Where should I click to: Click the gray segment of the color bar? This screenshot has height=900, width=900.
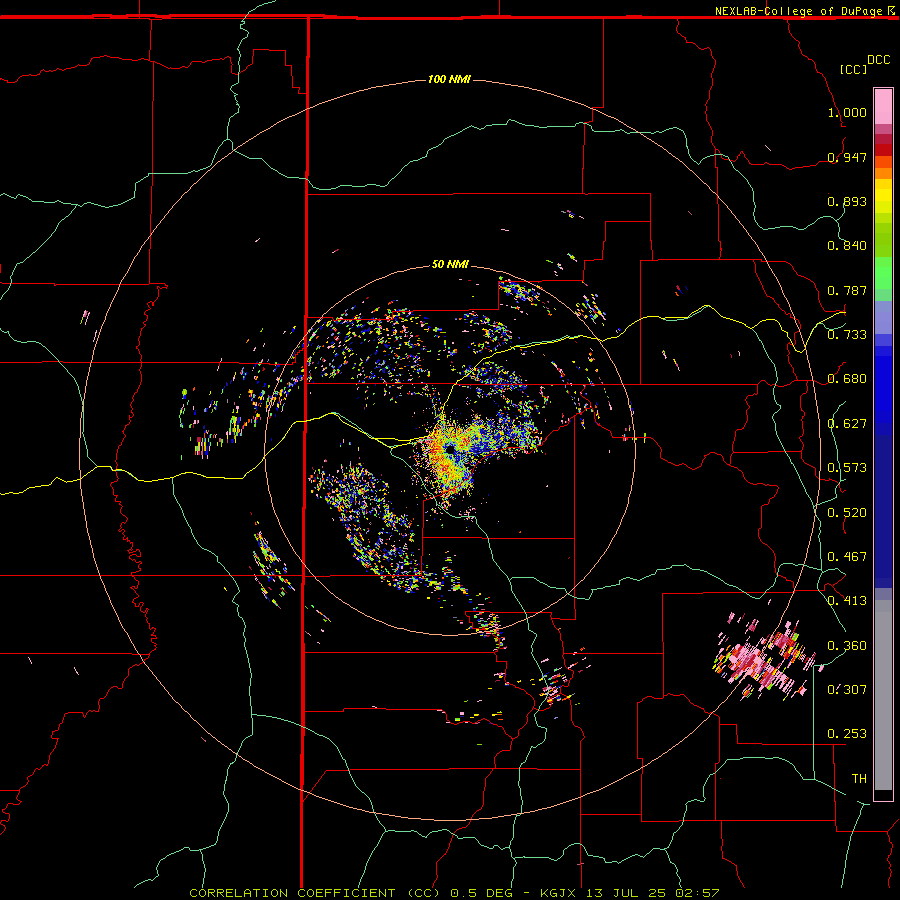tap(883, 695)
